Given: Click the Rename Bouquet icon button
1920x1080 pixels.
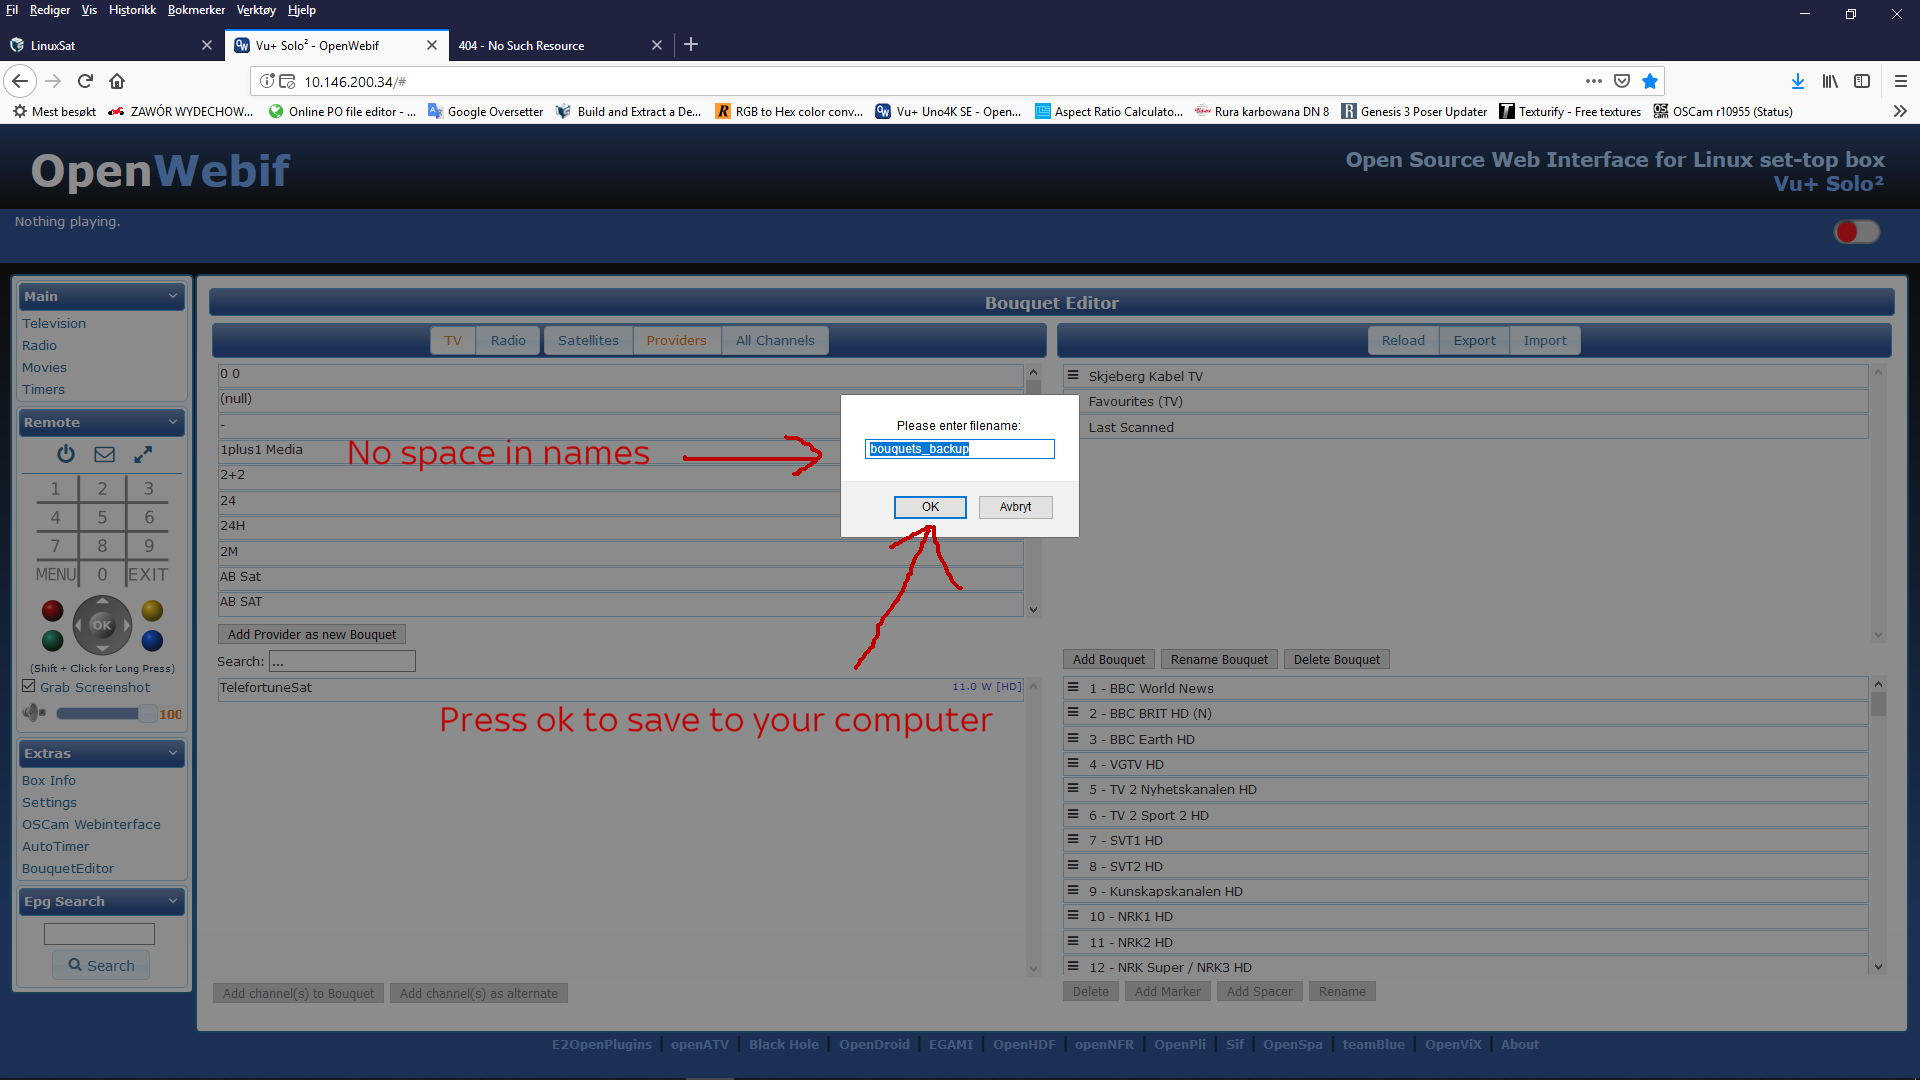Looking at the screenshot, I should (1218, 659).
